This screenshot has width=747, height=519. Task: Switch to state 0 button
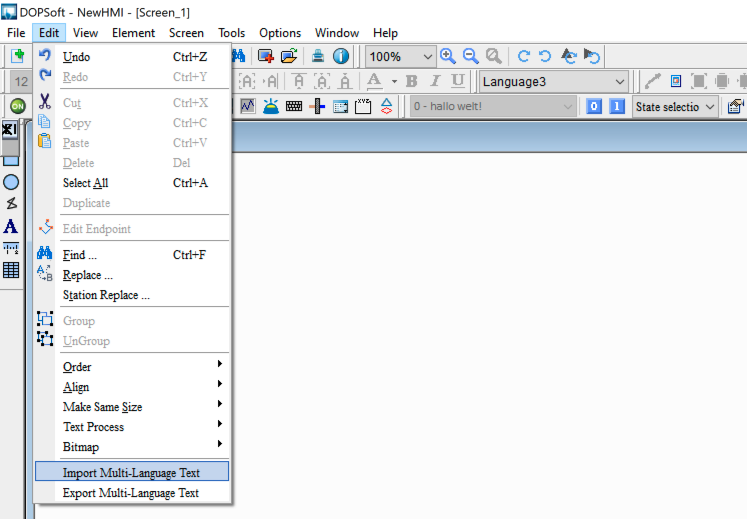coord(594,106)
